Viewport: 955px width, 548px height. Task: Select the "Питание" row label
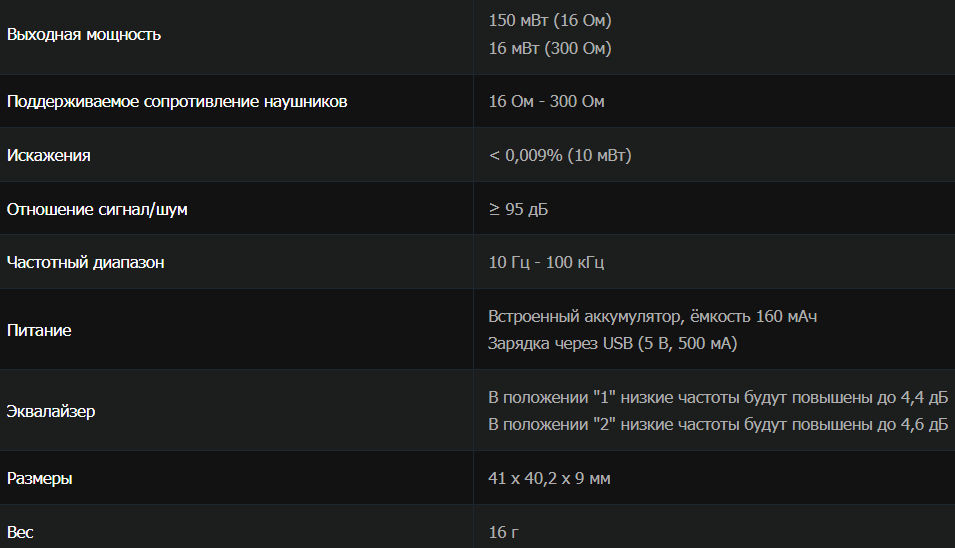coord(39,330)
